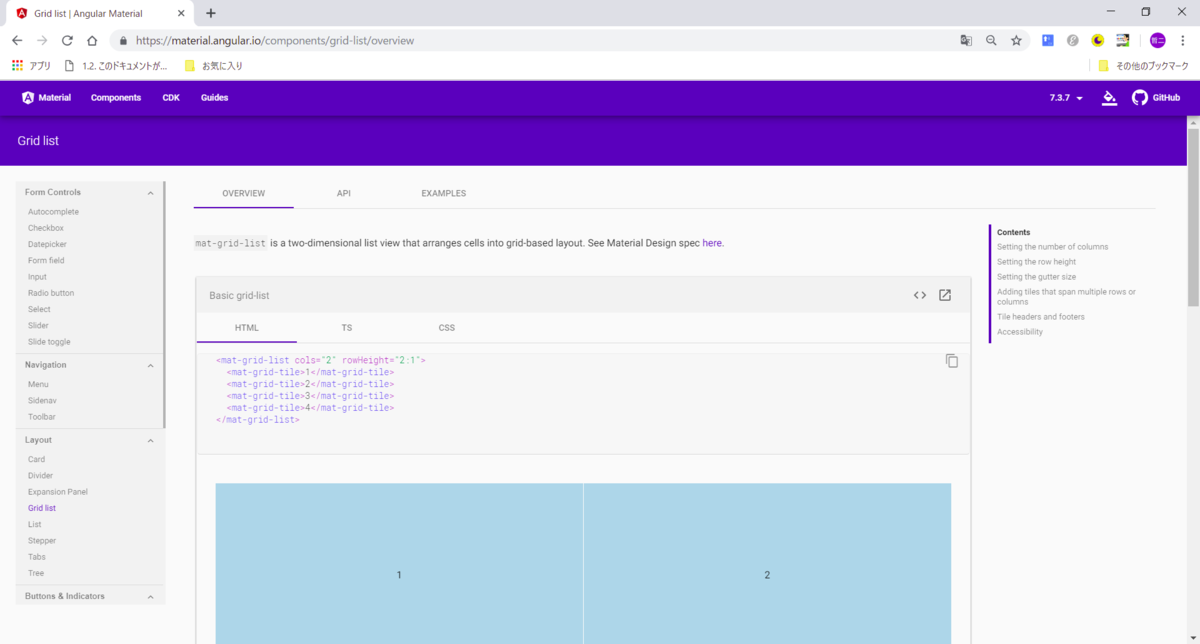Jump to Setting the row height
Screen dimensions: 1200x644
pyautogui.click(x=1036, y=262)
